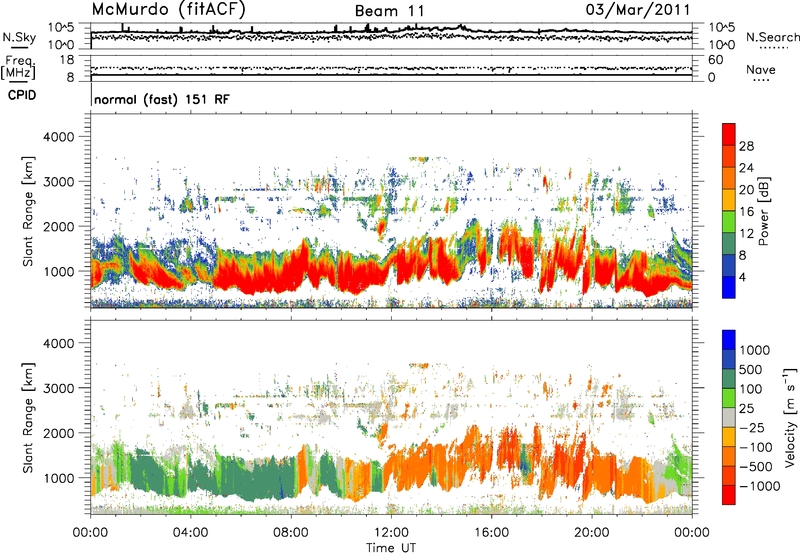Click the 16 tick on power colorbar

tap(746, 212)
